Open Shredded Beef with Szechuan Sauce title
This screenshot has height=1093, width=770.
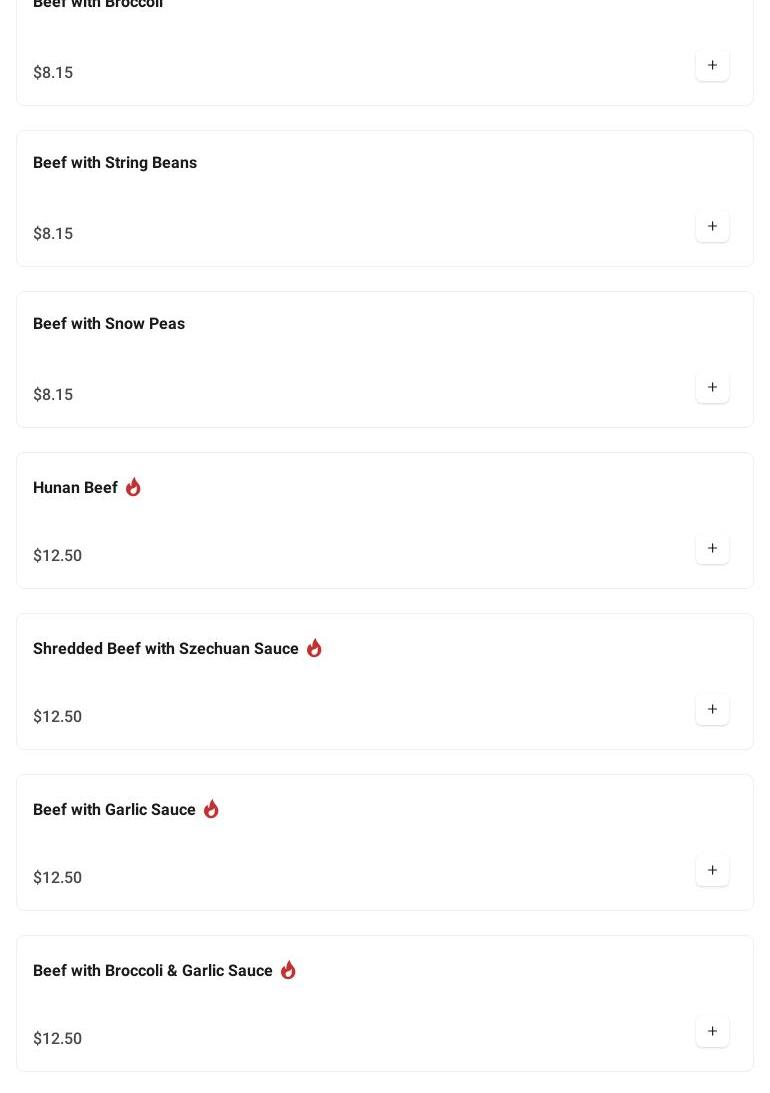166,648
